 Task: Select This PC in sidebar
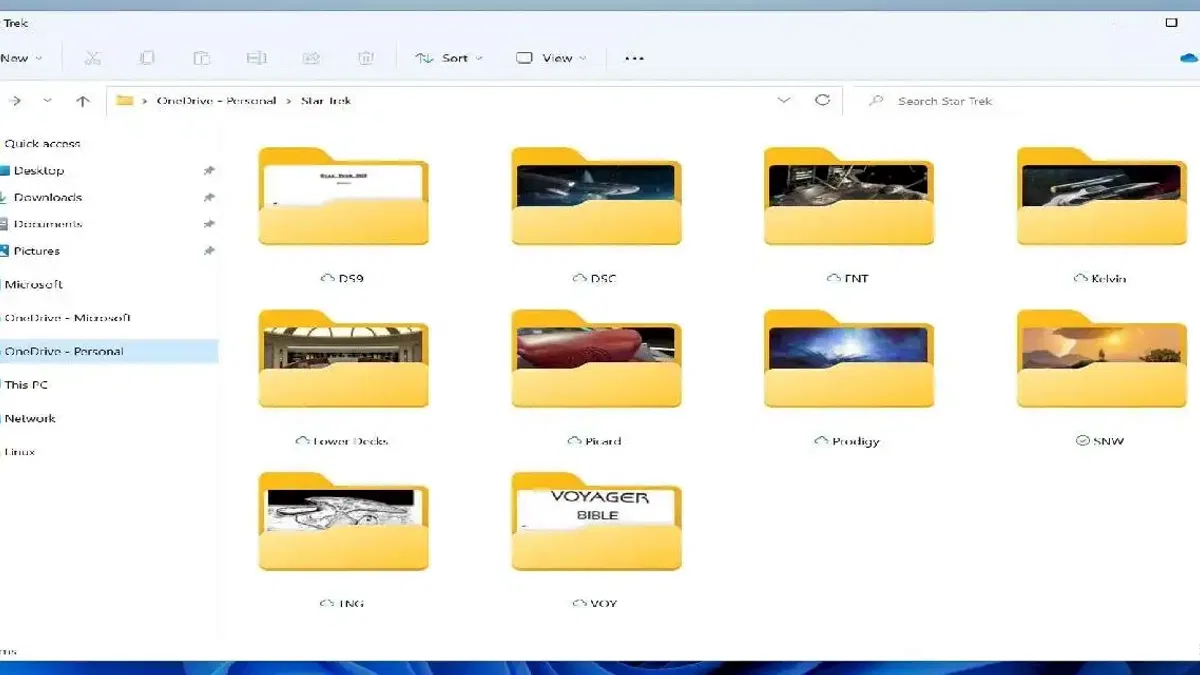click(x=26, y=385)
